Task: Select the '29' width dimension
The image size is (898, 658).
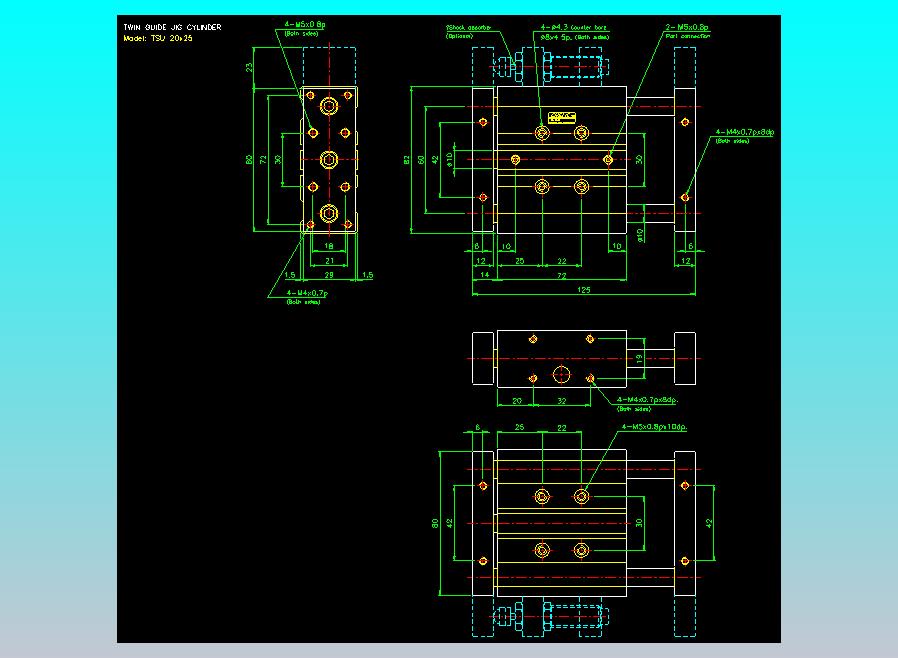Action: (x=329, y=275)
